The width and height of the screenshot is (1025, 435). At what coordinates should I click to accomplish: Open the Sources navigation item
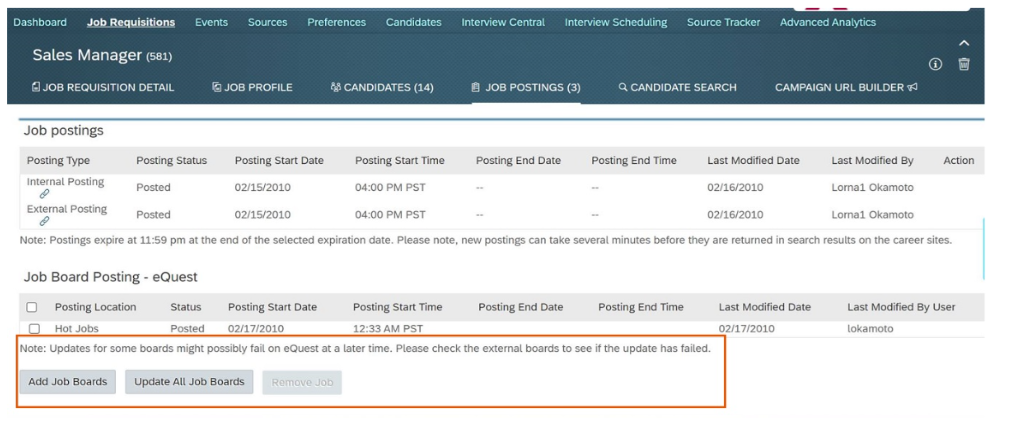coord(267,22)
